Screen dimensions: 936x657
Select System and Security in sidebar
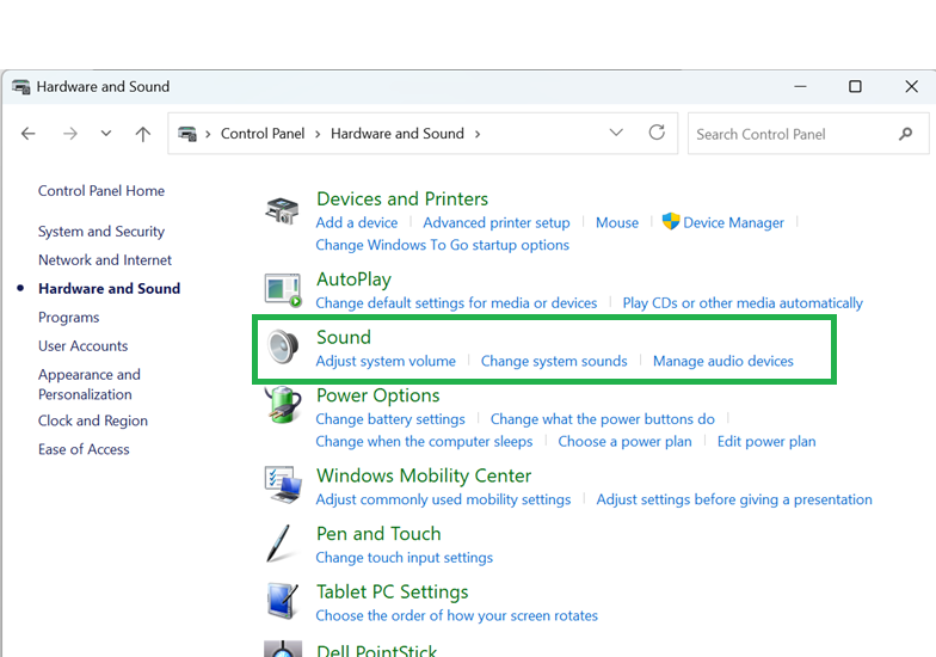click(x=101, y=232)
